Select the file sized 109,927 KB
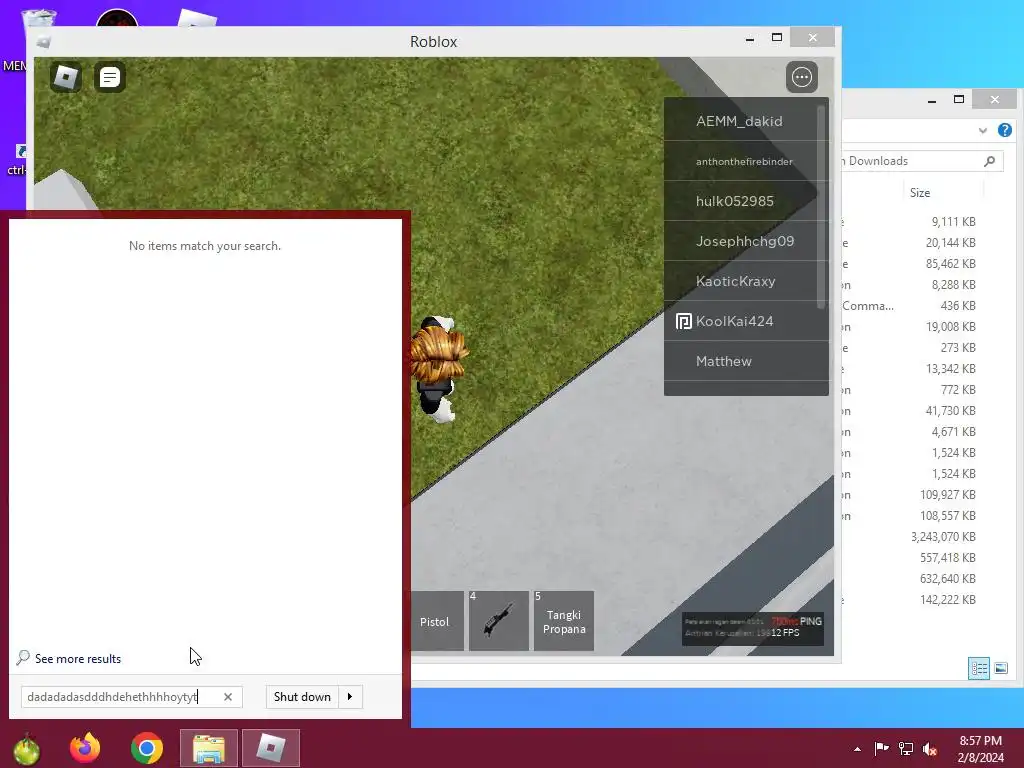 coord(948,495)
